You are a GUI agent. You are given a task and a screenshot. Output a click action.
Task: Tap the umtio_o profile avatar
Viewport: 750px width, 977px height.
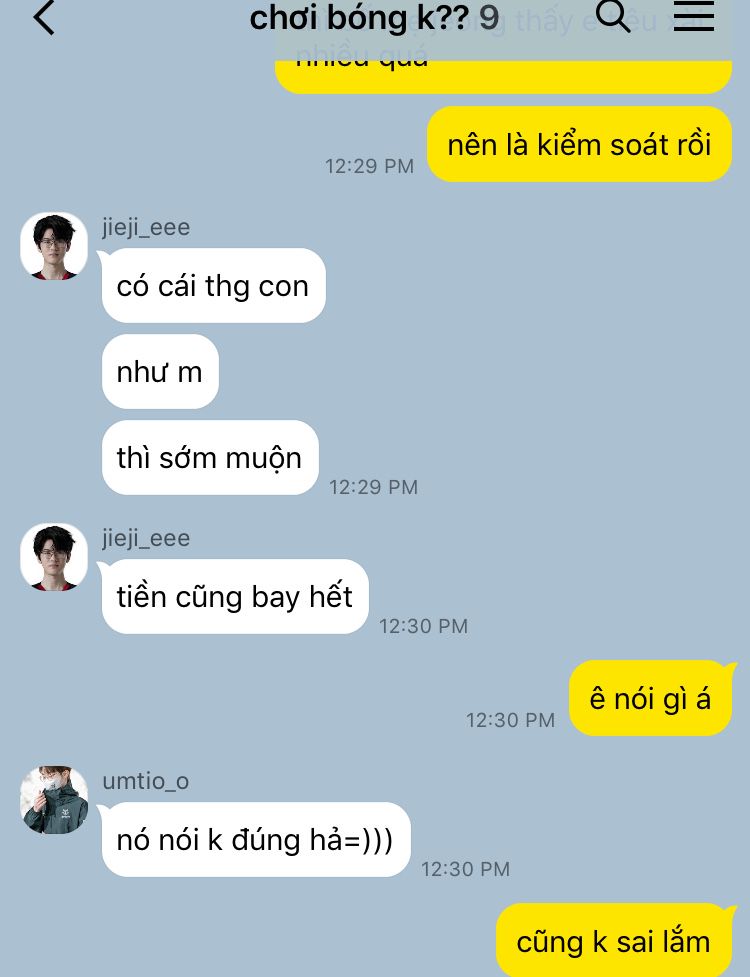54,799
